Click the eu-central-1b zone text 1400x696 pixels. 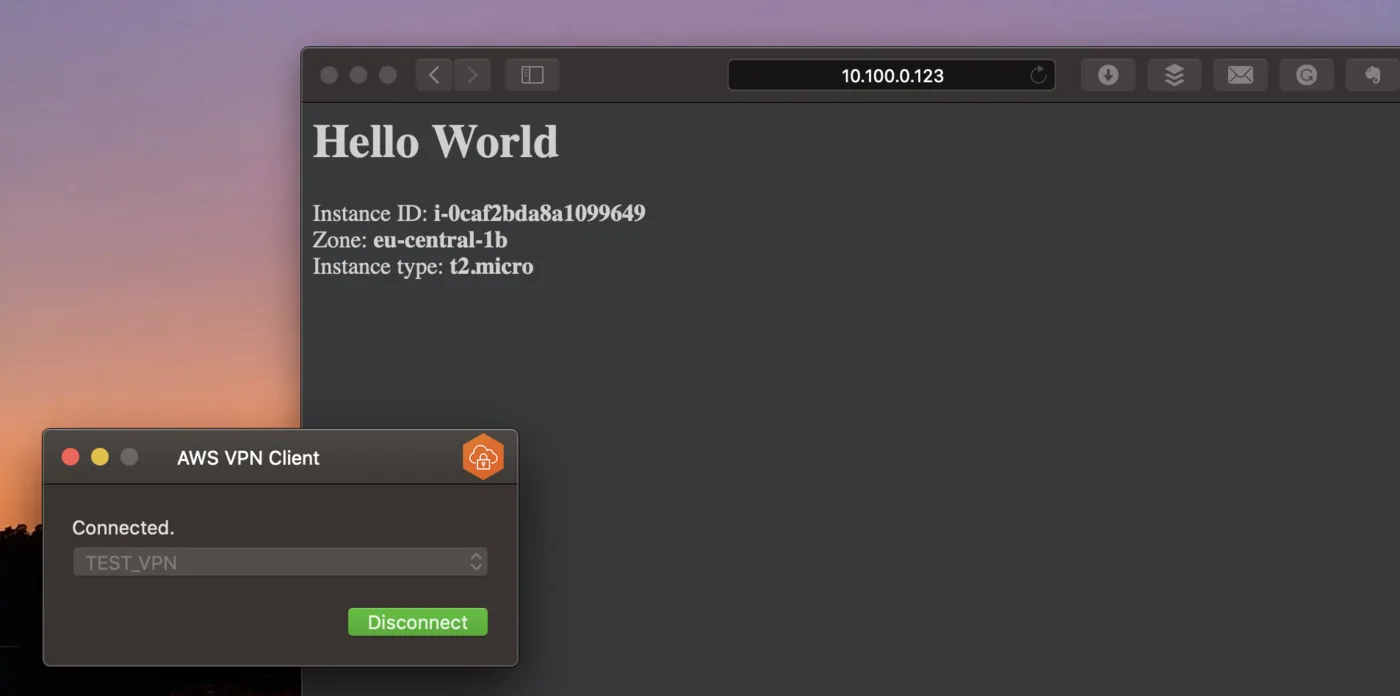pos(440,240)
